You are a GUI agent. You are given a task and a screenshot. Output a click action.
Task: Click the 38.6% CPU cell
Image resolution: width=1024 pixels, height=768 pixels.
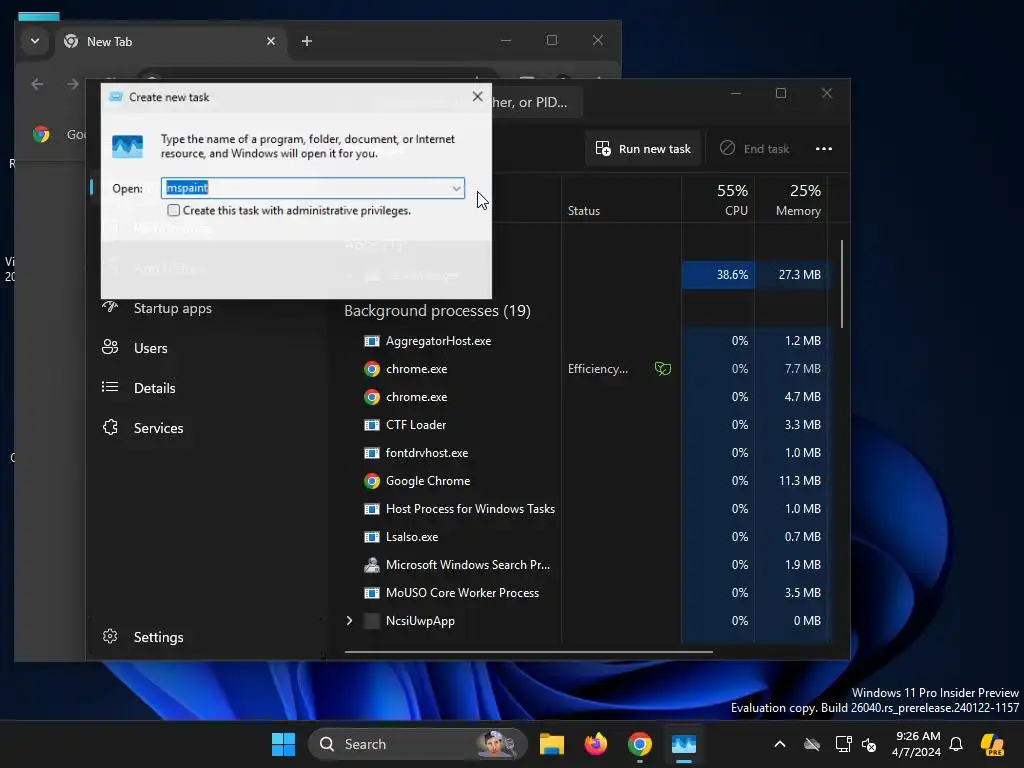[718, 275]
